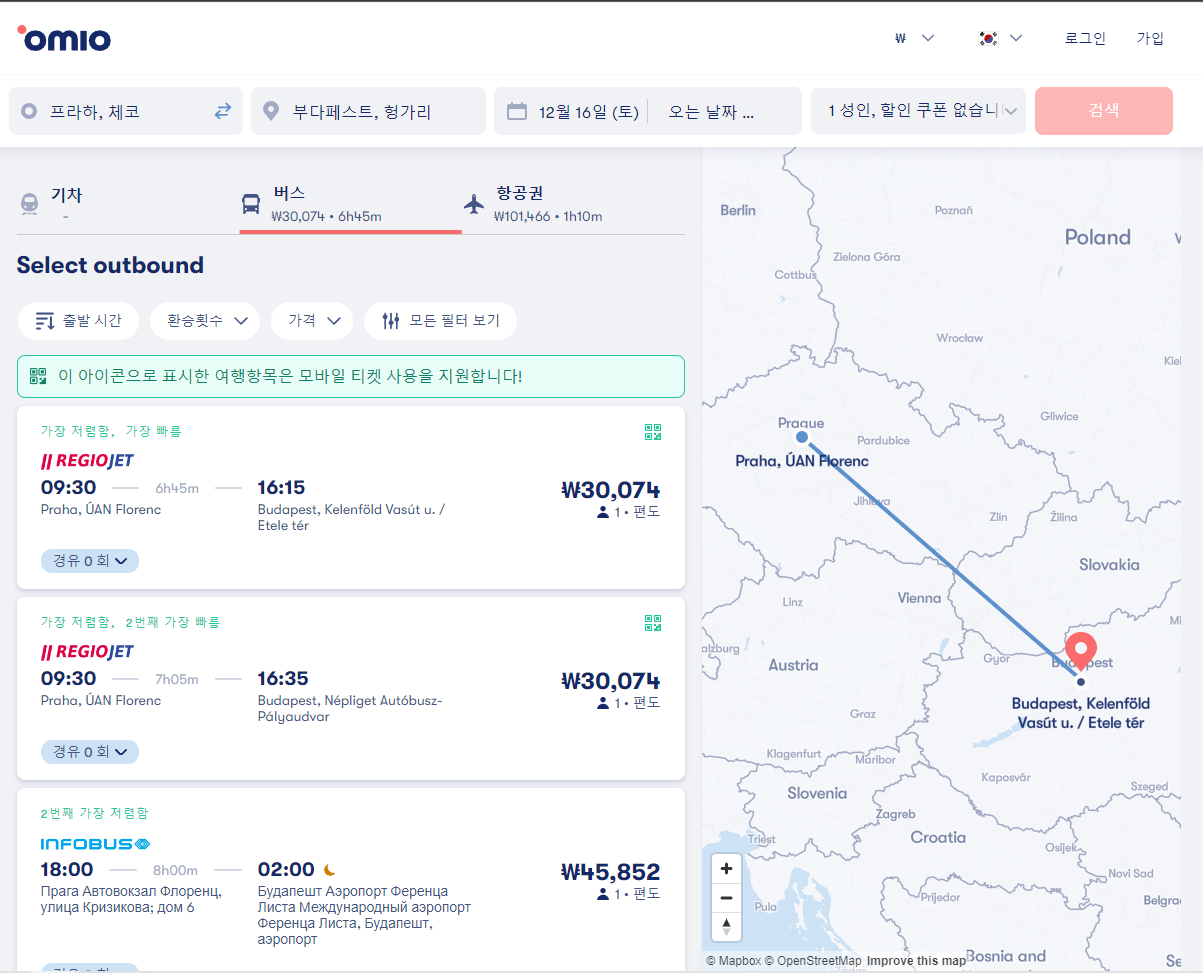The width and height of the screenshot is (1203, 973).
Task: Click the sort icon in 출발 시간 button
Action: coord(44,321)
